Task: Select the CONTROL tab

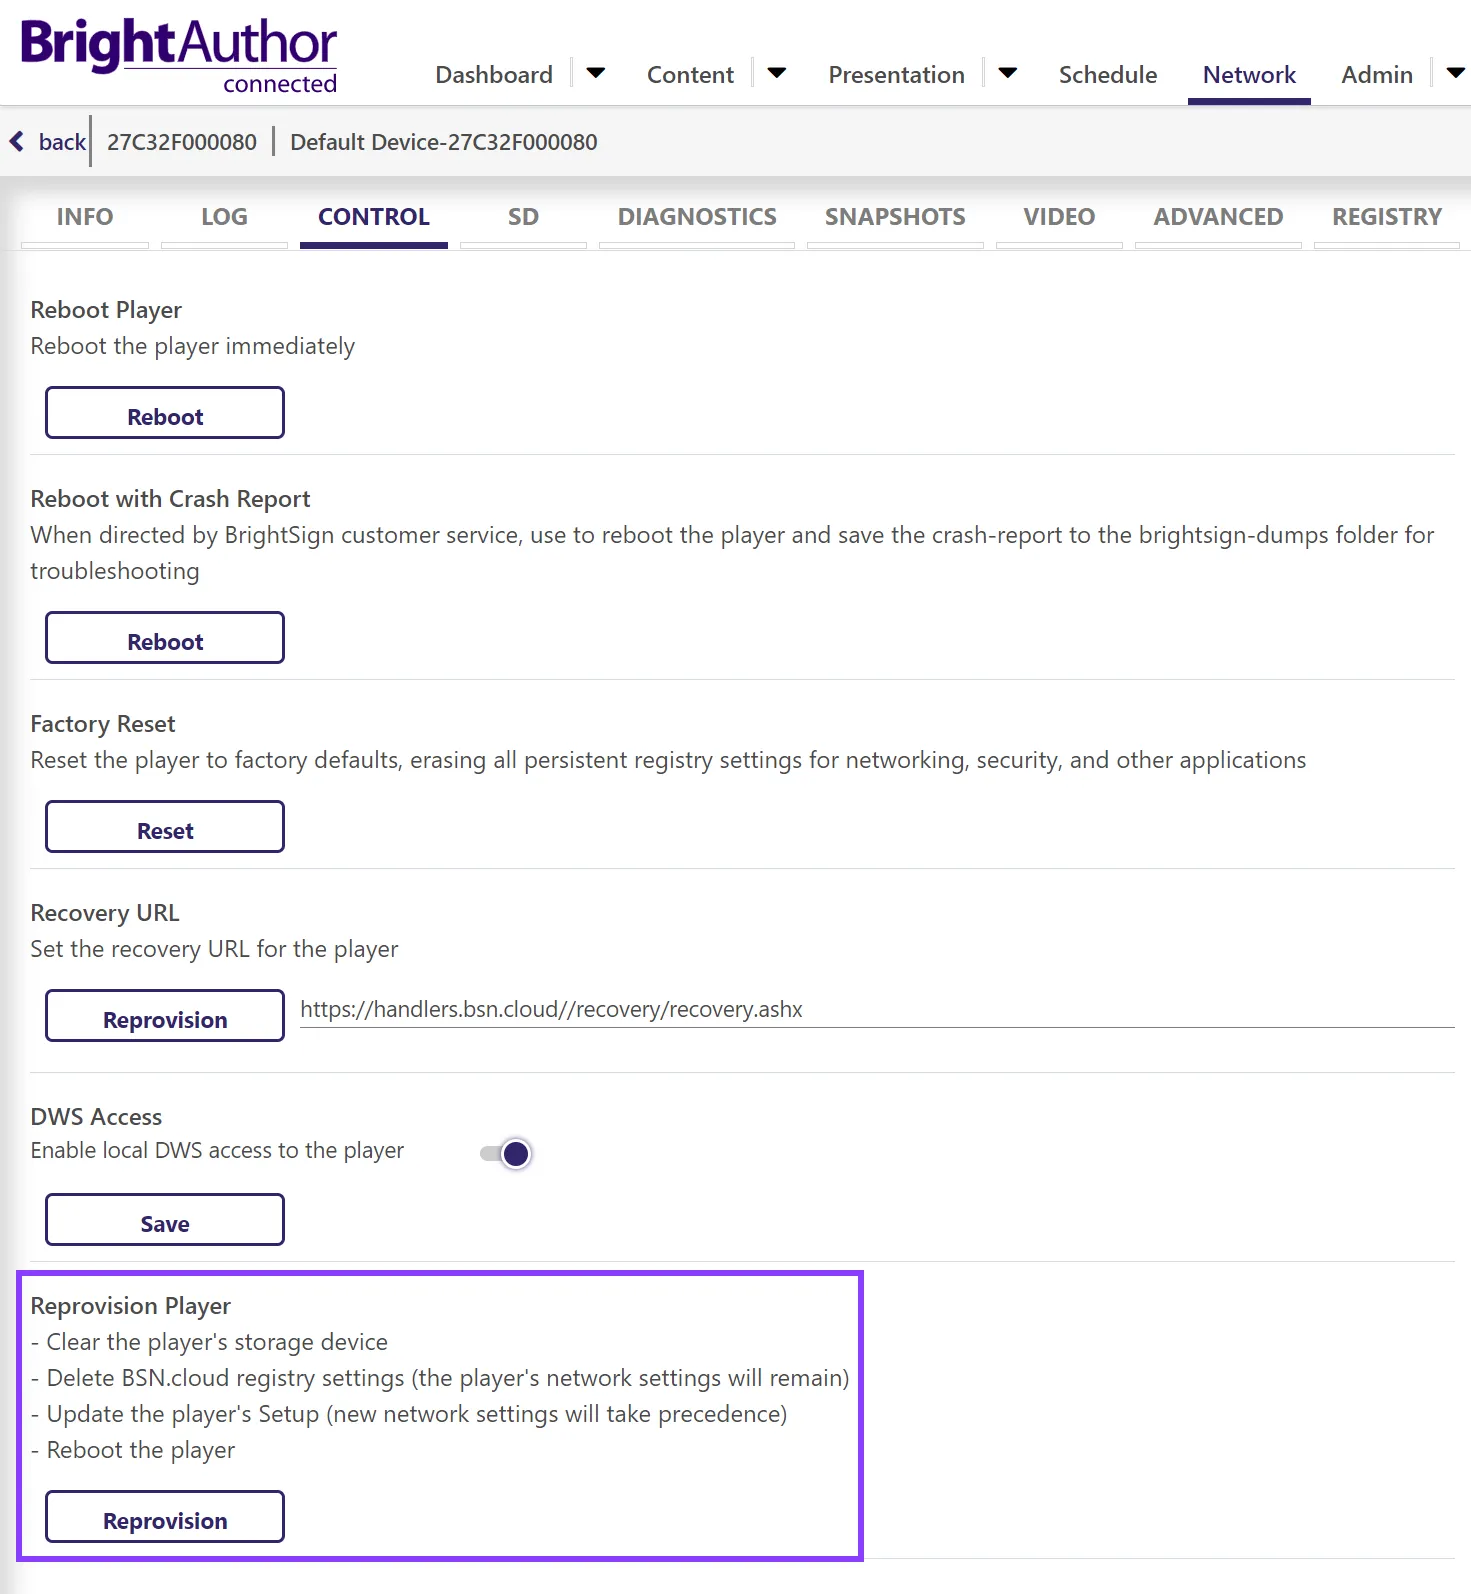Action: point(373,217)
